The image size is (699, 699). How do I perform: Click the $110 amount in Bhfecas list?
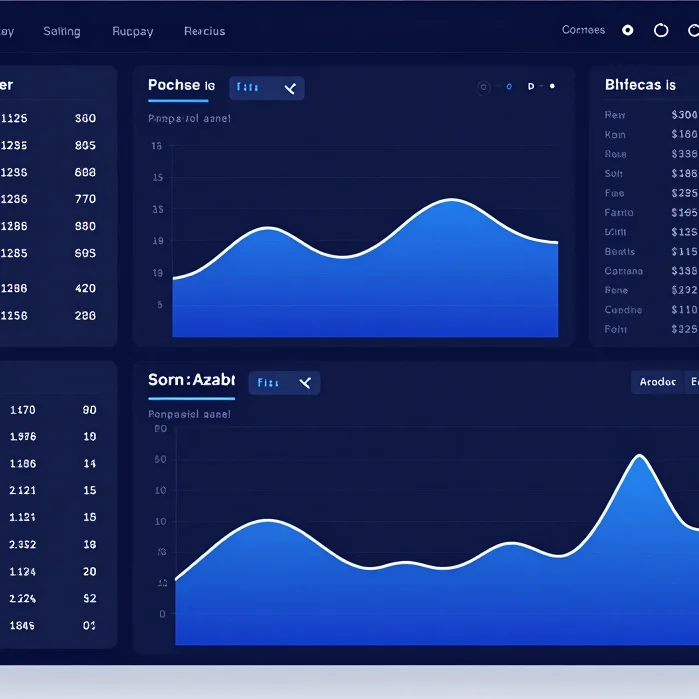coord(684,309)
